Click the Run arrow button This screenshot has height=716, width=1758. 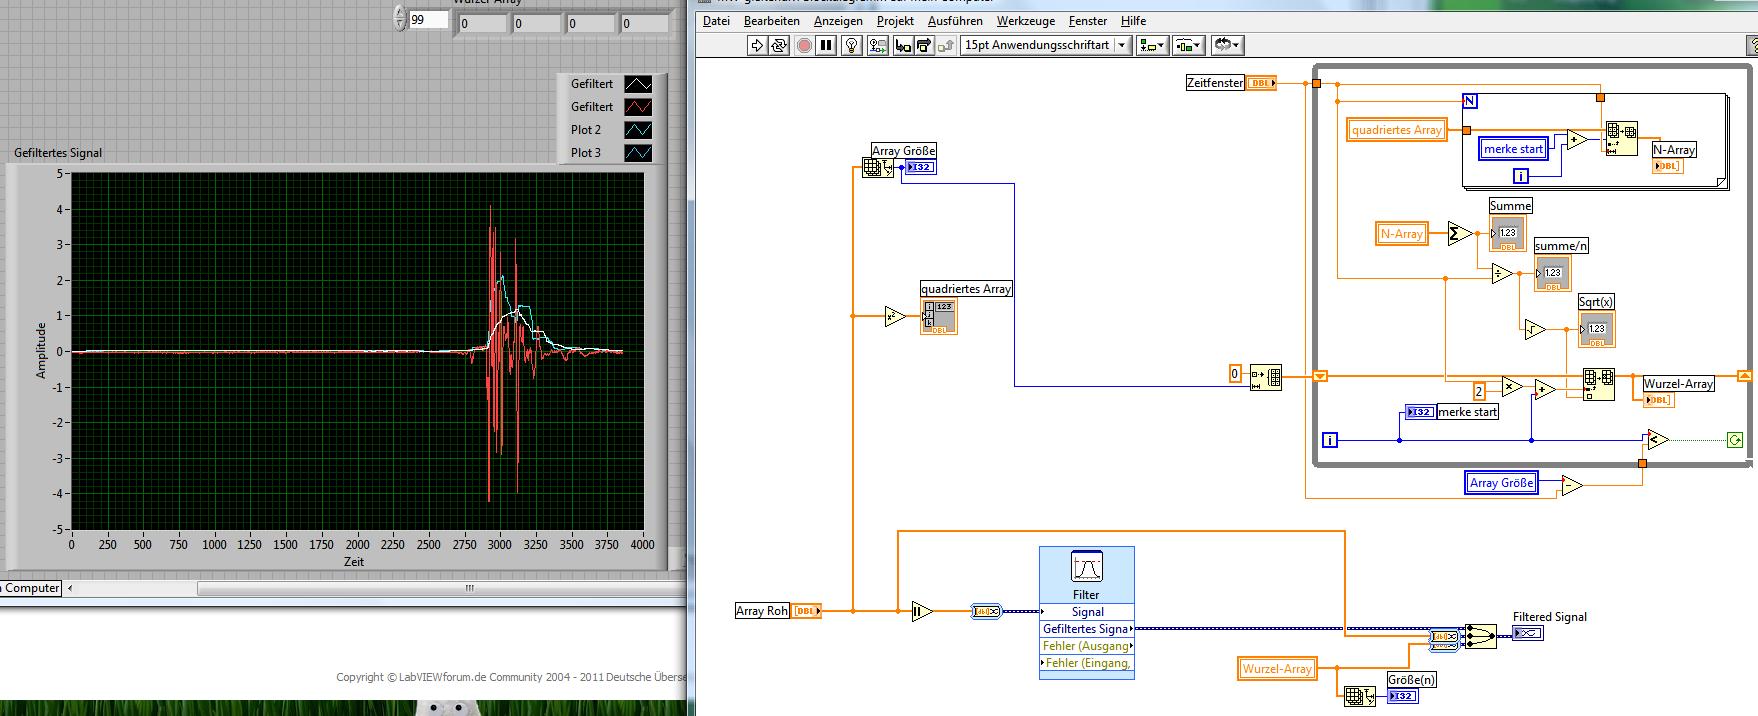point(757,45)
